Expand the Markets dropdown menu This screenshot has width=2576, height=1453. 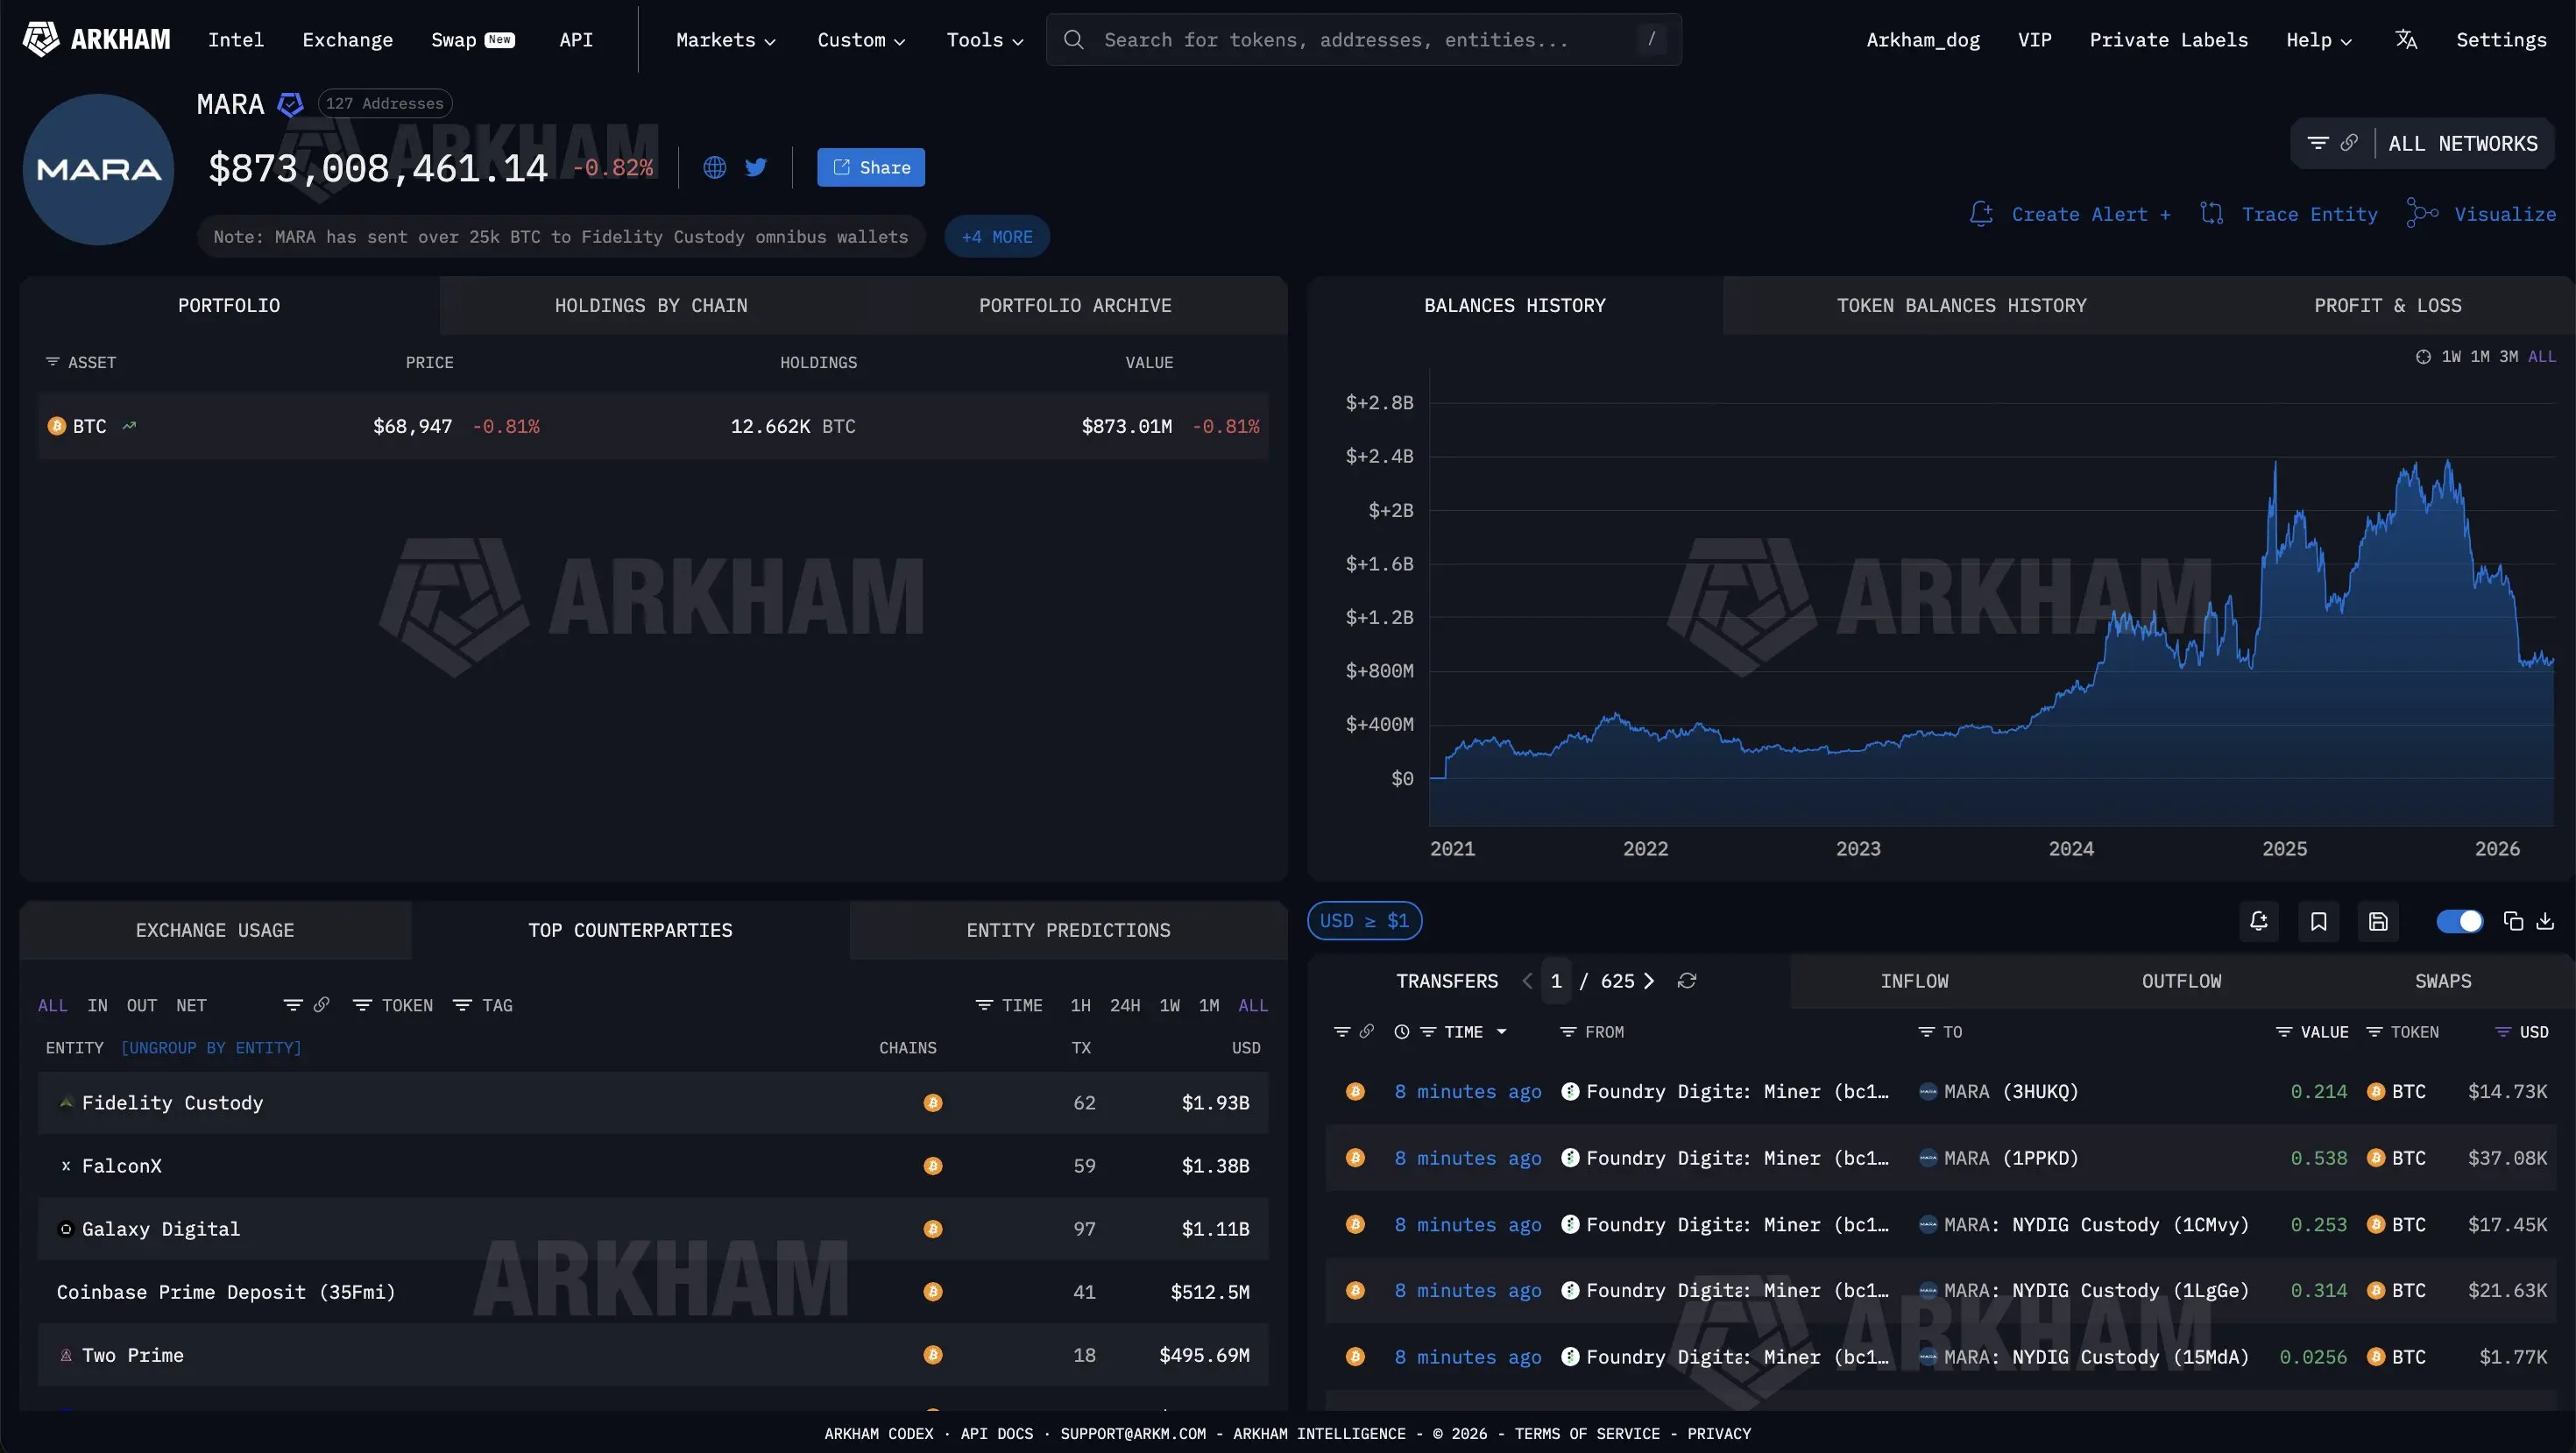tap(726, 40)
